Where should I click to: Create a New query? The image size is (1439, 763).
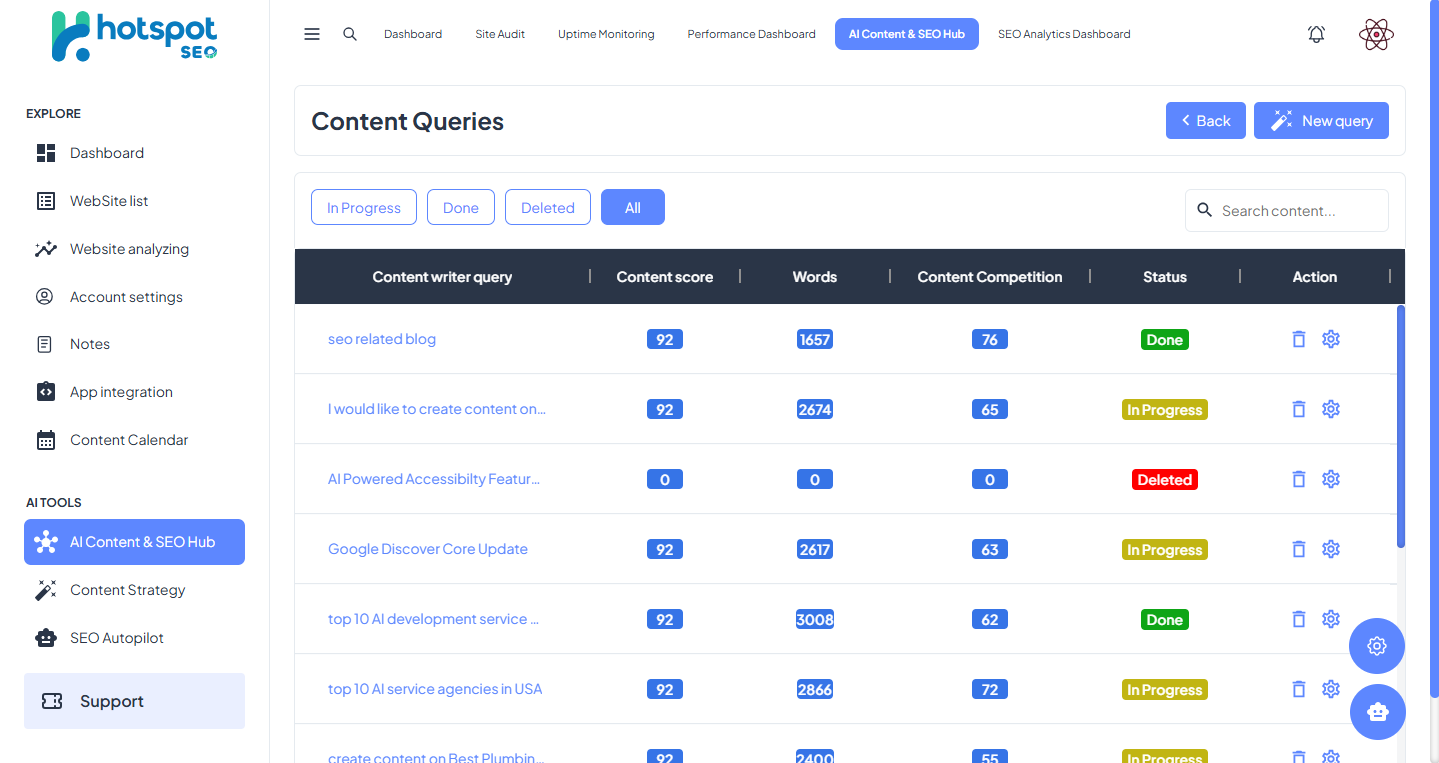[1321, 121]
